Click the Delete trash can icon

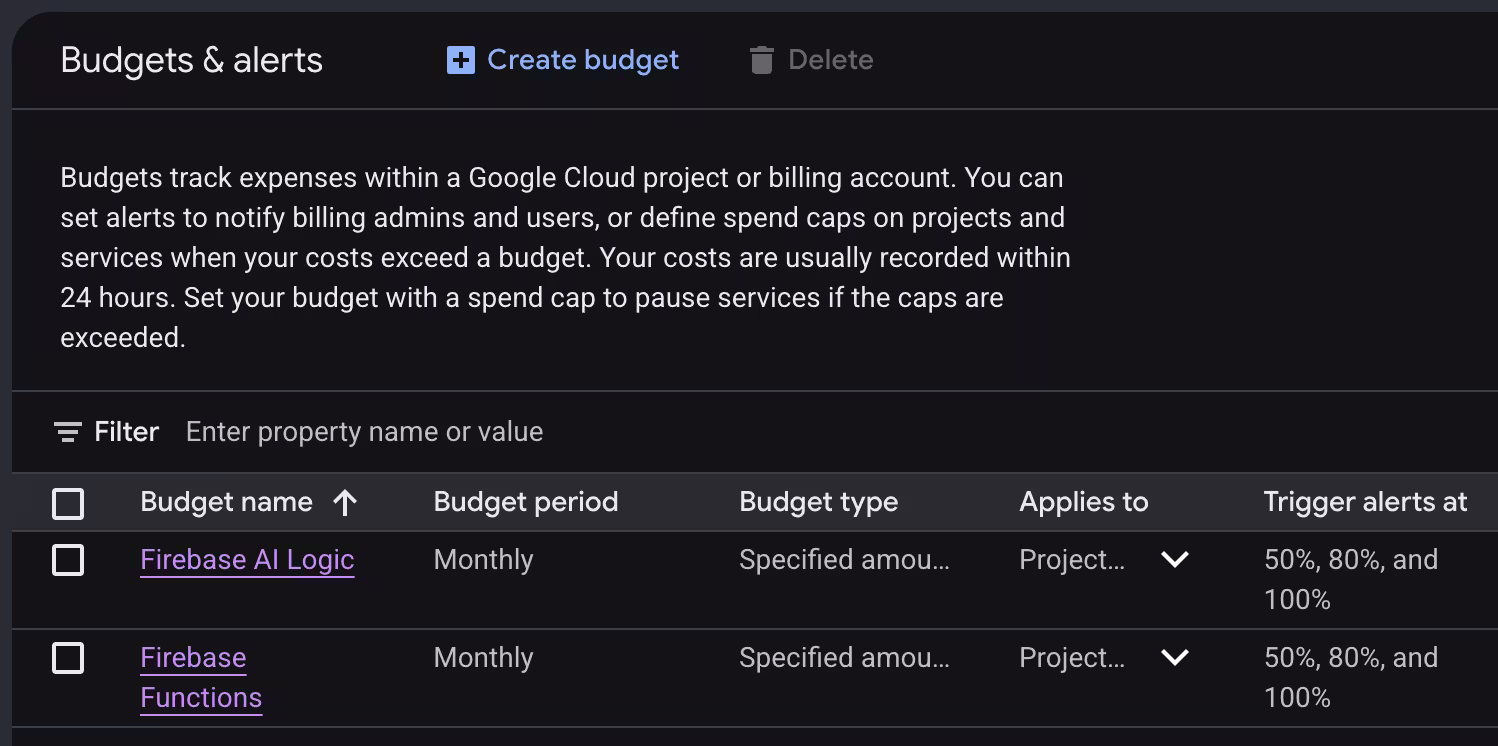(x=761, y=60)
